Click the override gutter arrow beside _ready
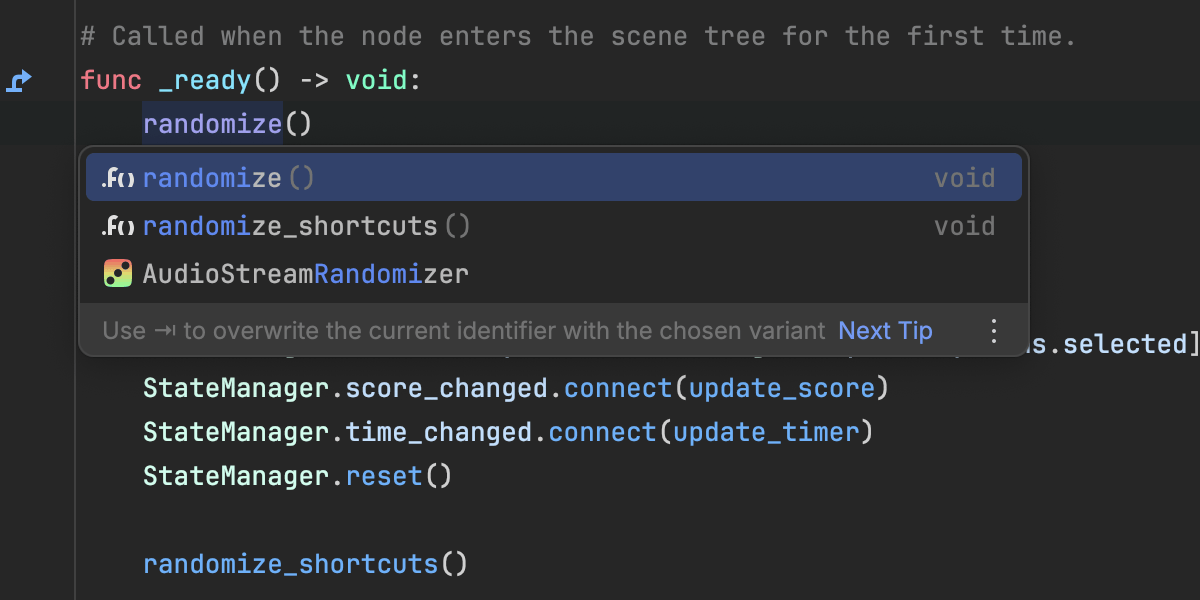 (20, 81)
